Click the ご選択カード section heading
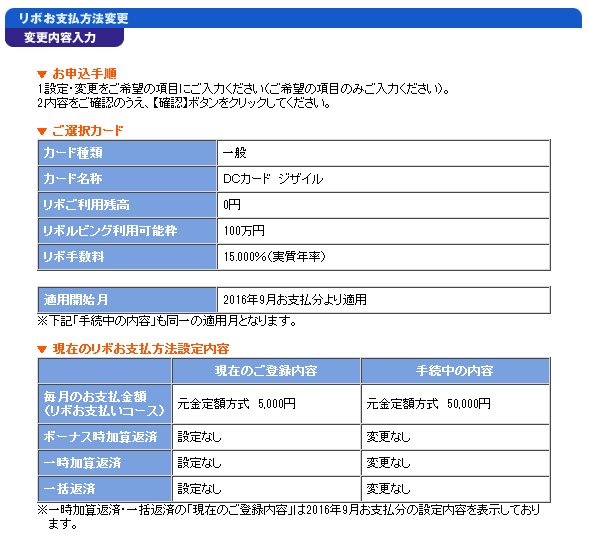This screenshot has width=589, height=540. 88,131
